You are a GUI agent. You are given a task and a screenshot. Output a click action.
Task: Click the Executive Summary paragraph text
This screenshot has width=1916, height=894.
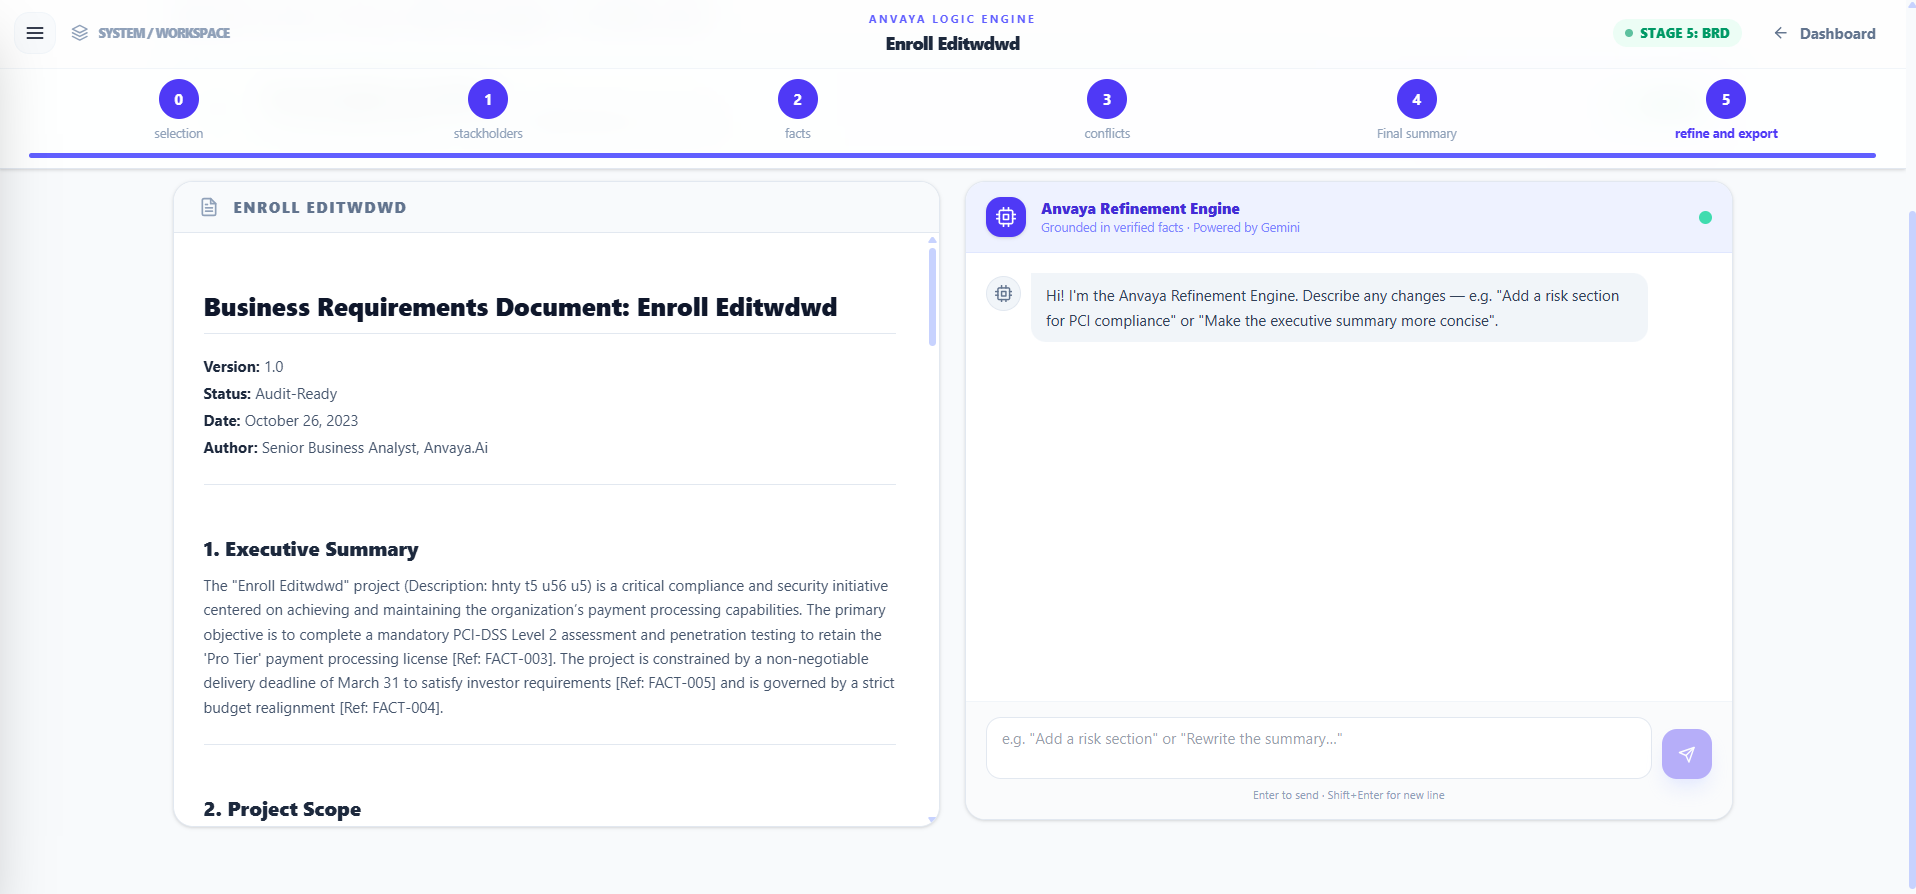click(549, 646)
